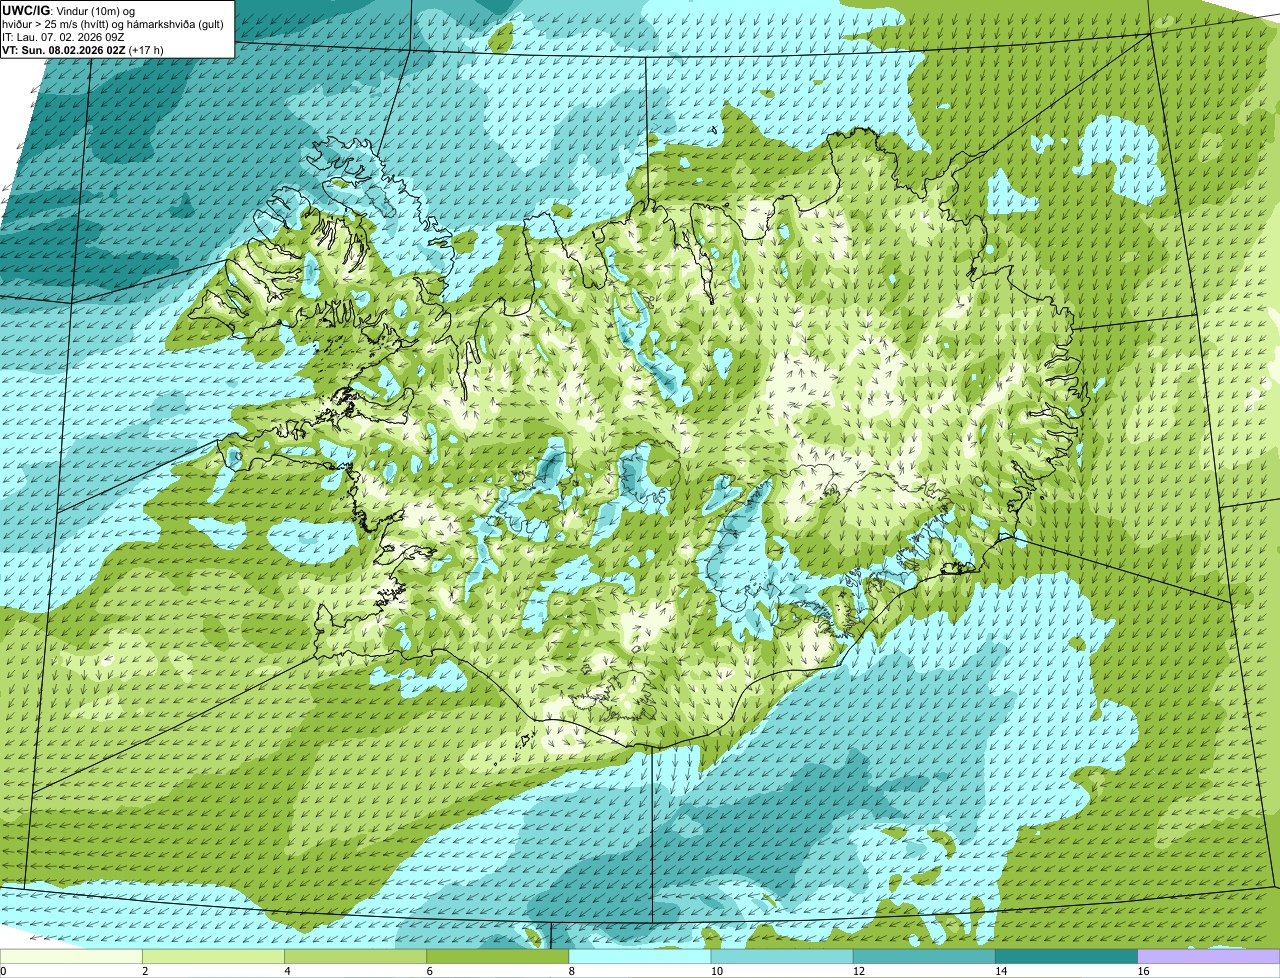Click the "VT: Sun. 08.02.2026 02Z (+17 h)" line

[83, 49]
